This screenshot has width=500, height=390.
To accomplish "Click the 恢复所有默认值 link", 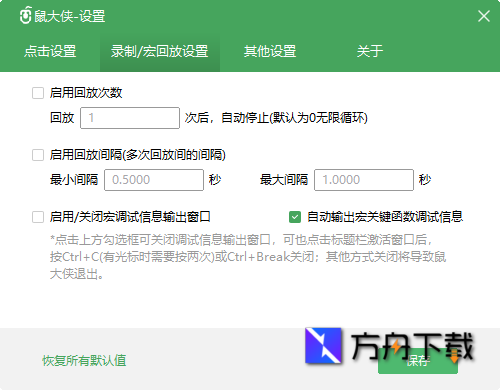I will pos(84,361).
